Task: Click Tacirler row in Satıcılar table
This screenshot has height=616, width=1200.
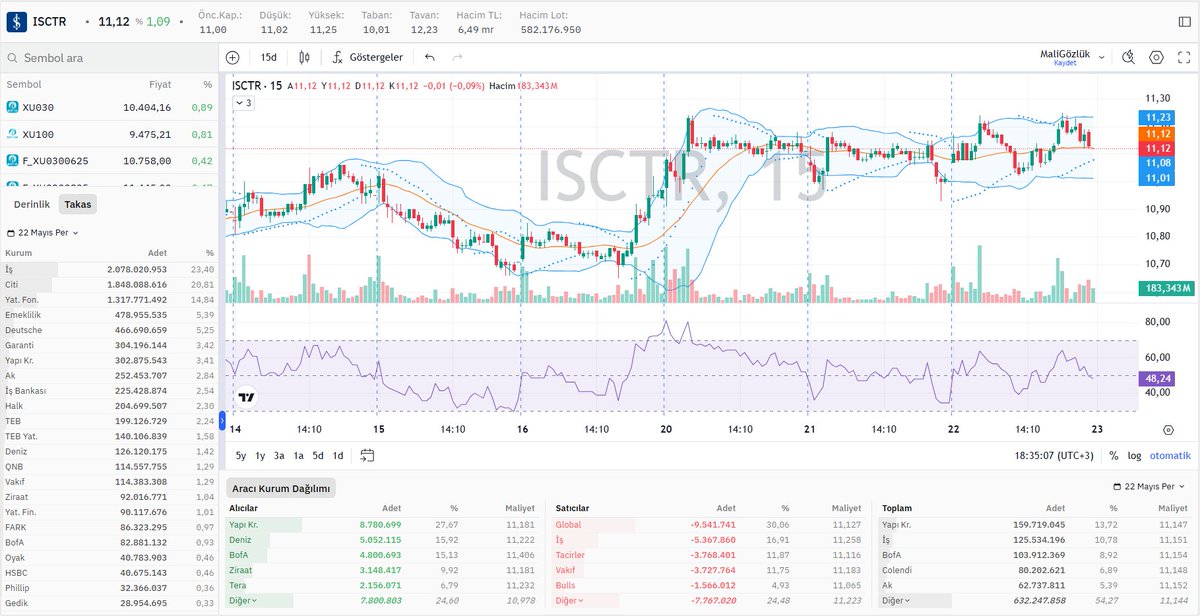Action: point(710,554)
